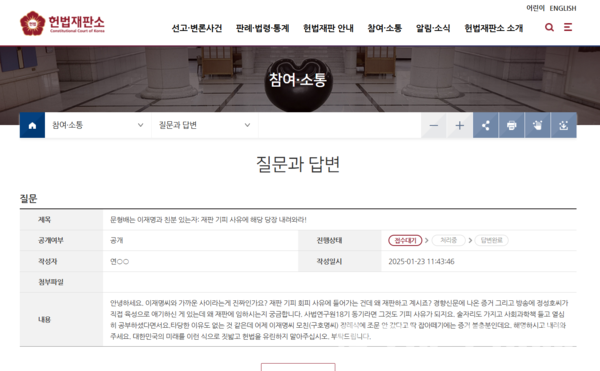The image size is (600, 371).
Task: Increase text size with plus button
Action: click(460, 125)
